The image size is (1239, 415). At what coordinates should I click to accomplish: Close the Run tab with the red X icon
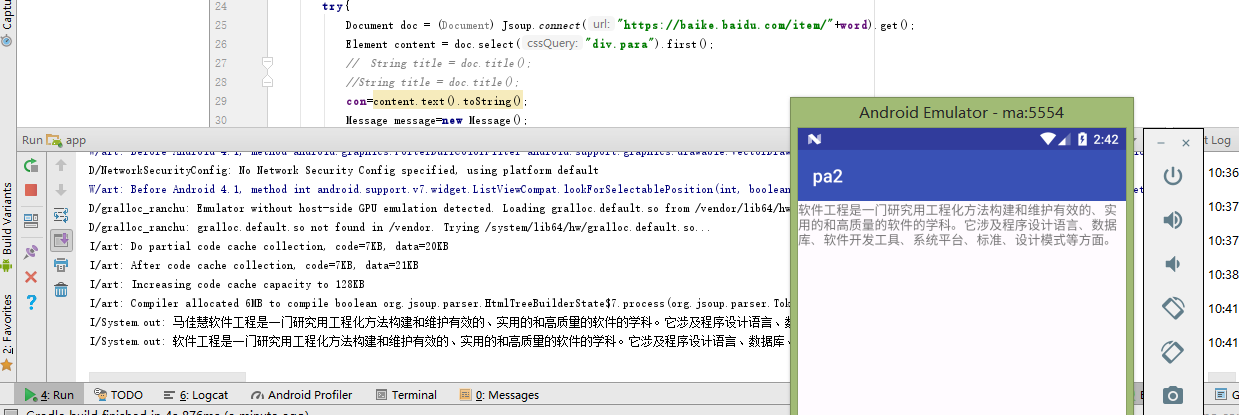click(x=31, y=276)
